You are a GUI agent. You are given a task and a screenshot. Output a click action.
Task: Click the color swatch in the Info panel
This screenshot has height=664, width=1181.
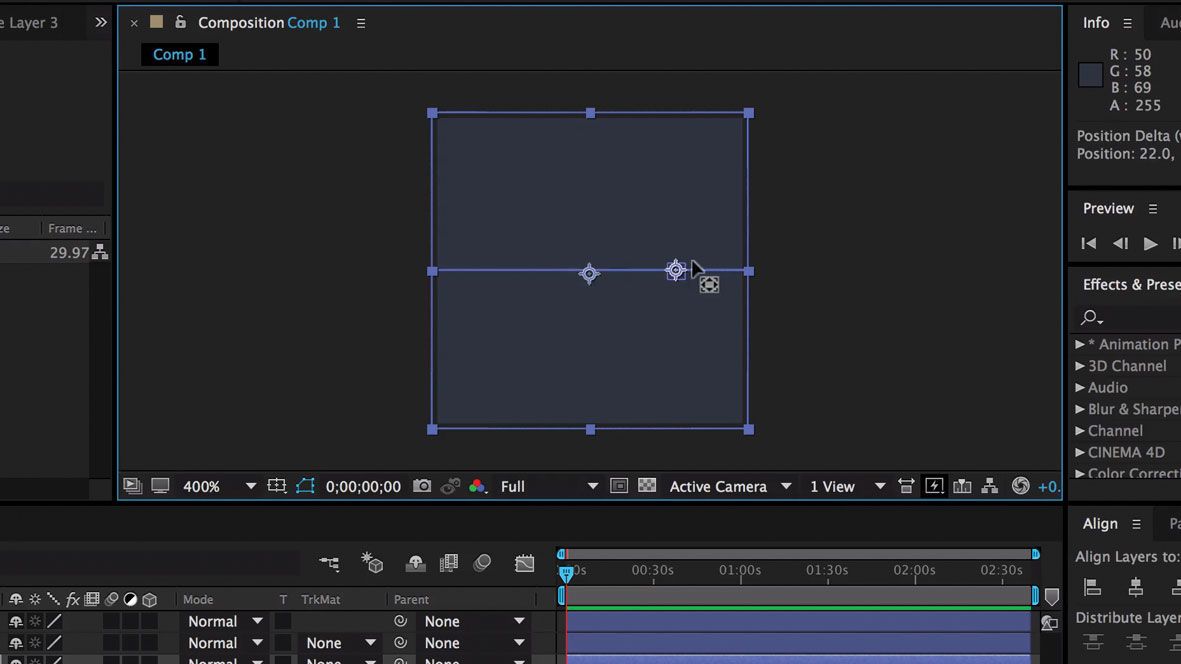click(x=1089, y=74)
